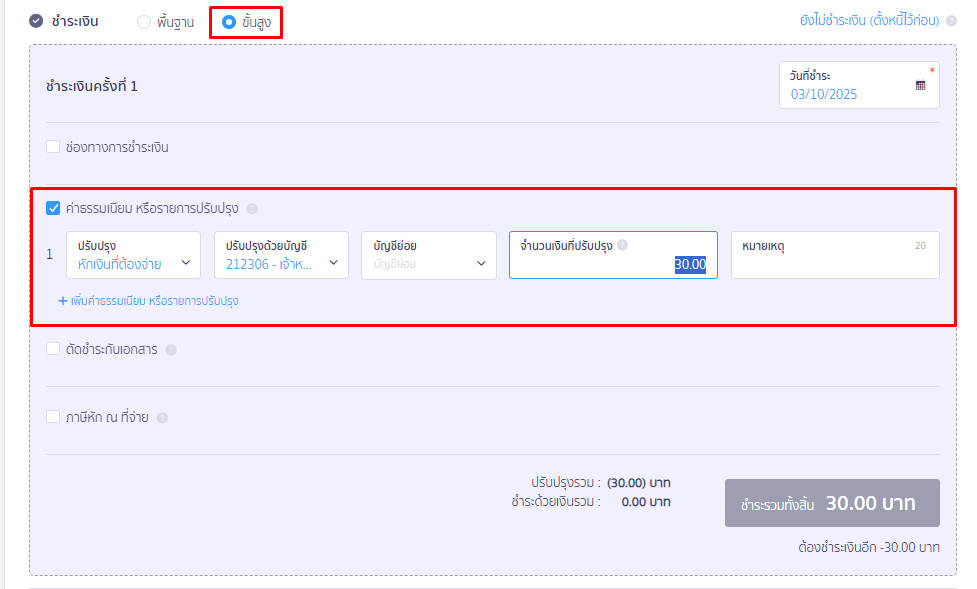This screenshot has width=977, height=589.
Task: Open the ปรับปรุง dropdown showing หักเงินที่ต้องจ่าย
Action: coord(133,255)
